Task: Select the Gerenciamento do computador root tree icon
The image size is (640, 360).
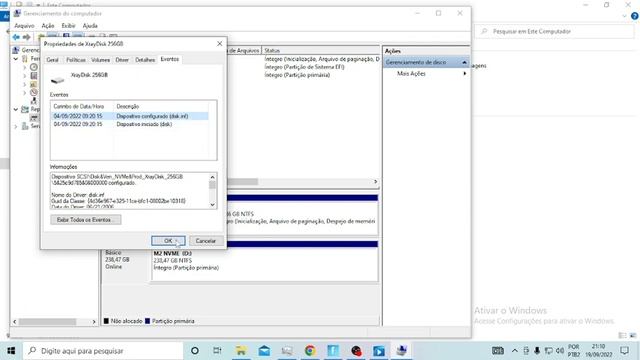Action: point(16,50)
